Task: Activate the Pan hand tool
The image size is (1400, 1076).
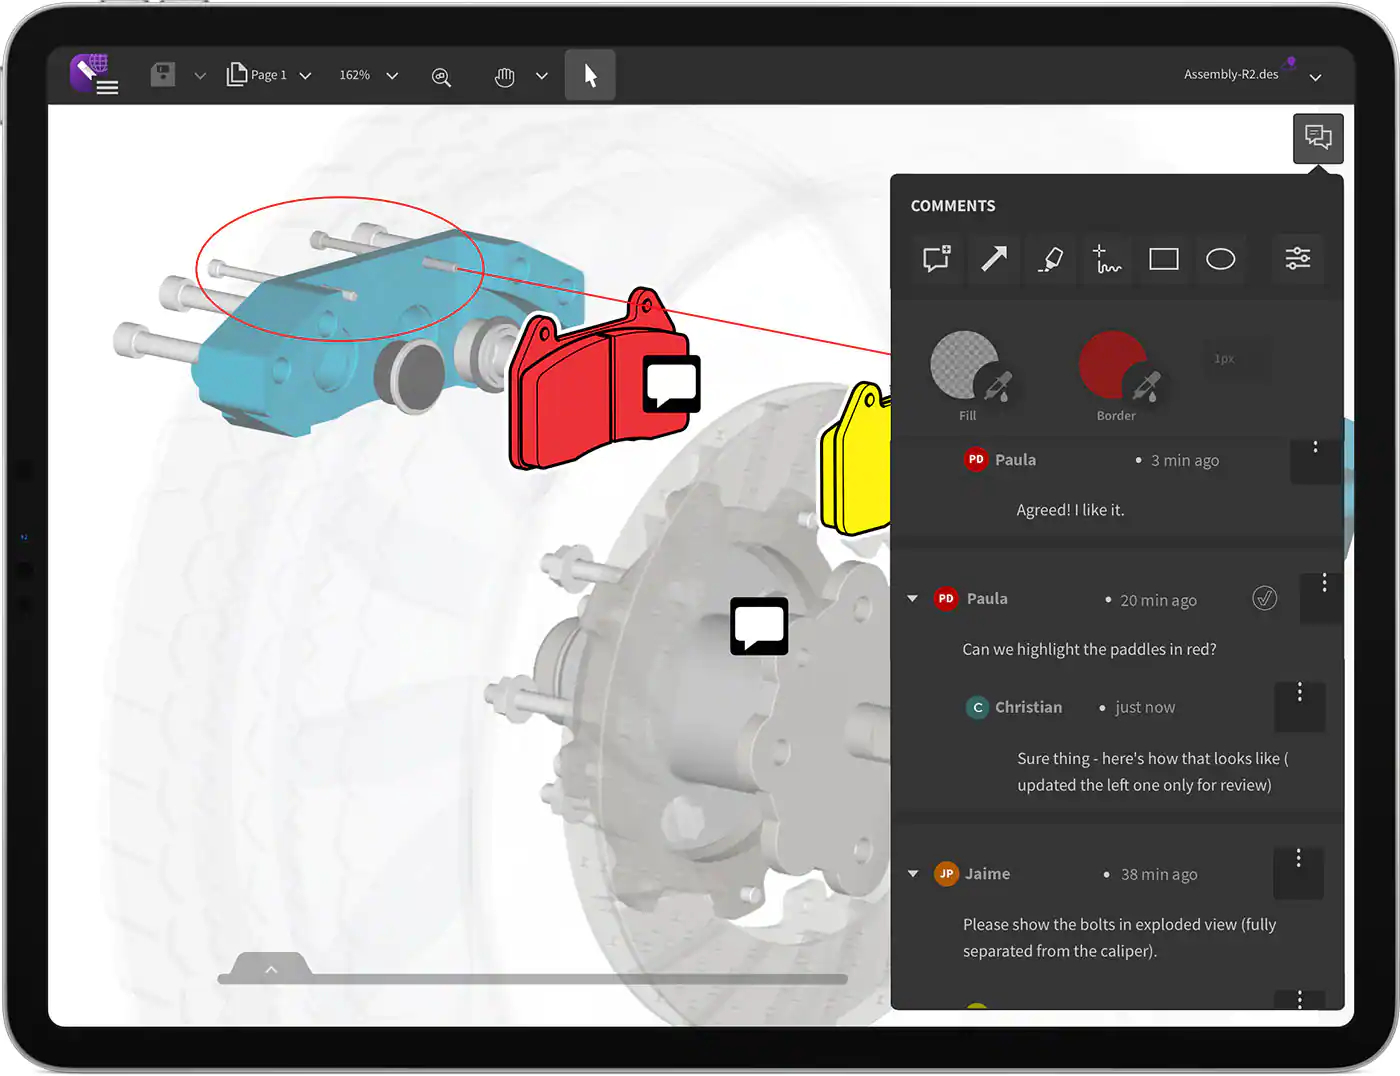Action: (504, 75)
